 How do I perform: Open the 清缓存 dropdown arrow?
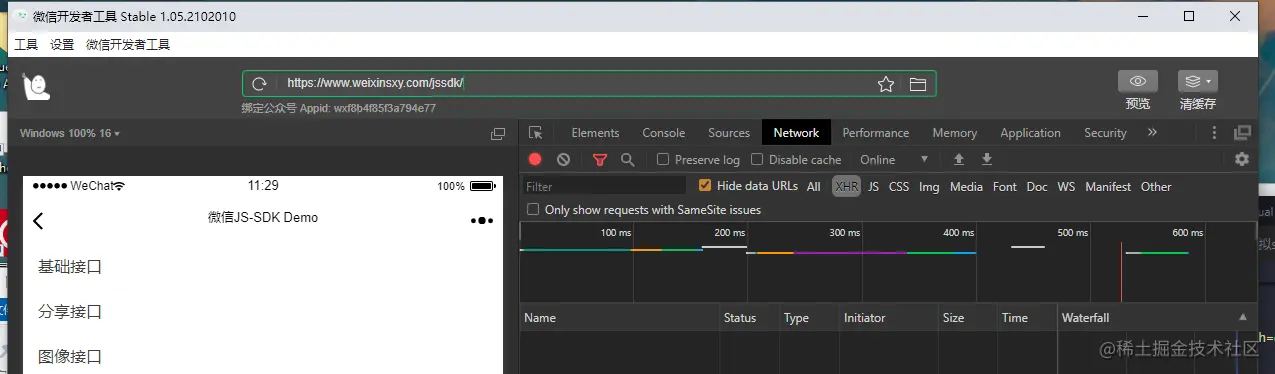pyautogui.click(x=1209, y=81)
